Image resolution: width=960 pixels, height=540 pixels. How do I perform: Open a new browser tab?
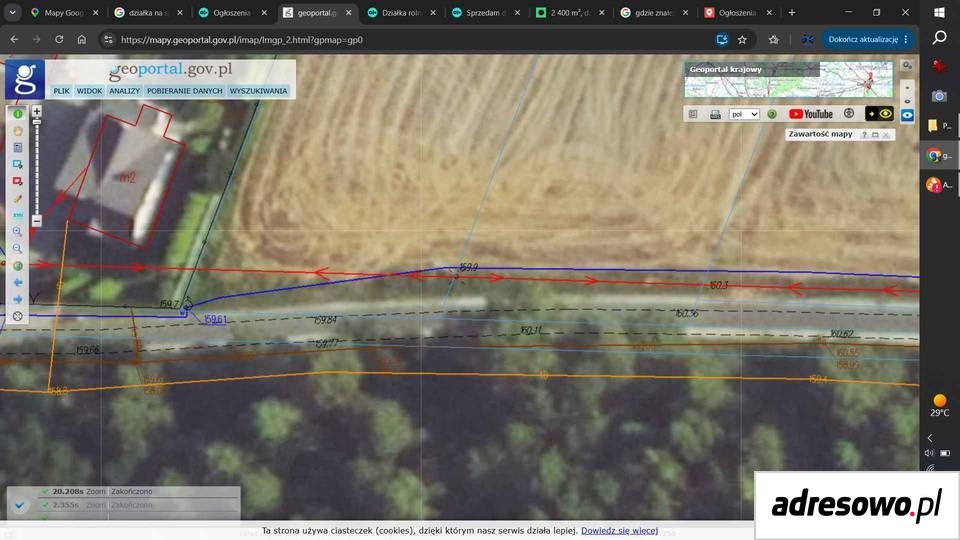click(792, 12)
